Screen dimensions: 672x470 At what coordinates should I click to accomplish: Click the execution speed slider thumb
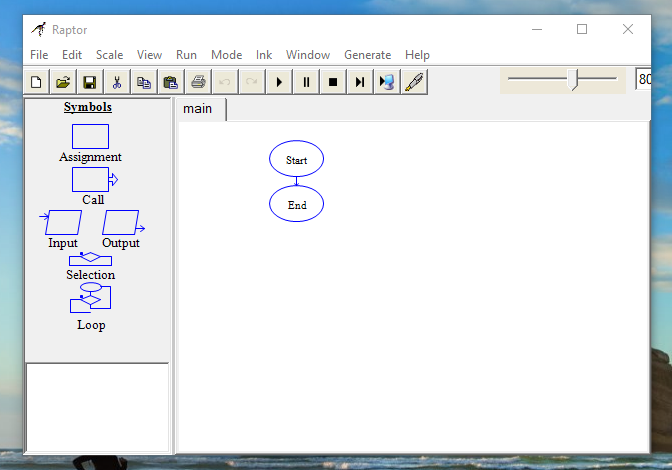[573, 80]
